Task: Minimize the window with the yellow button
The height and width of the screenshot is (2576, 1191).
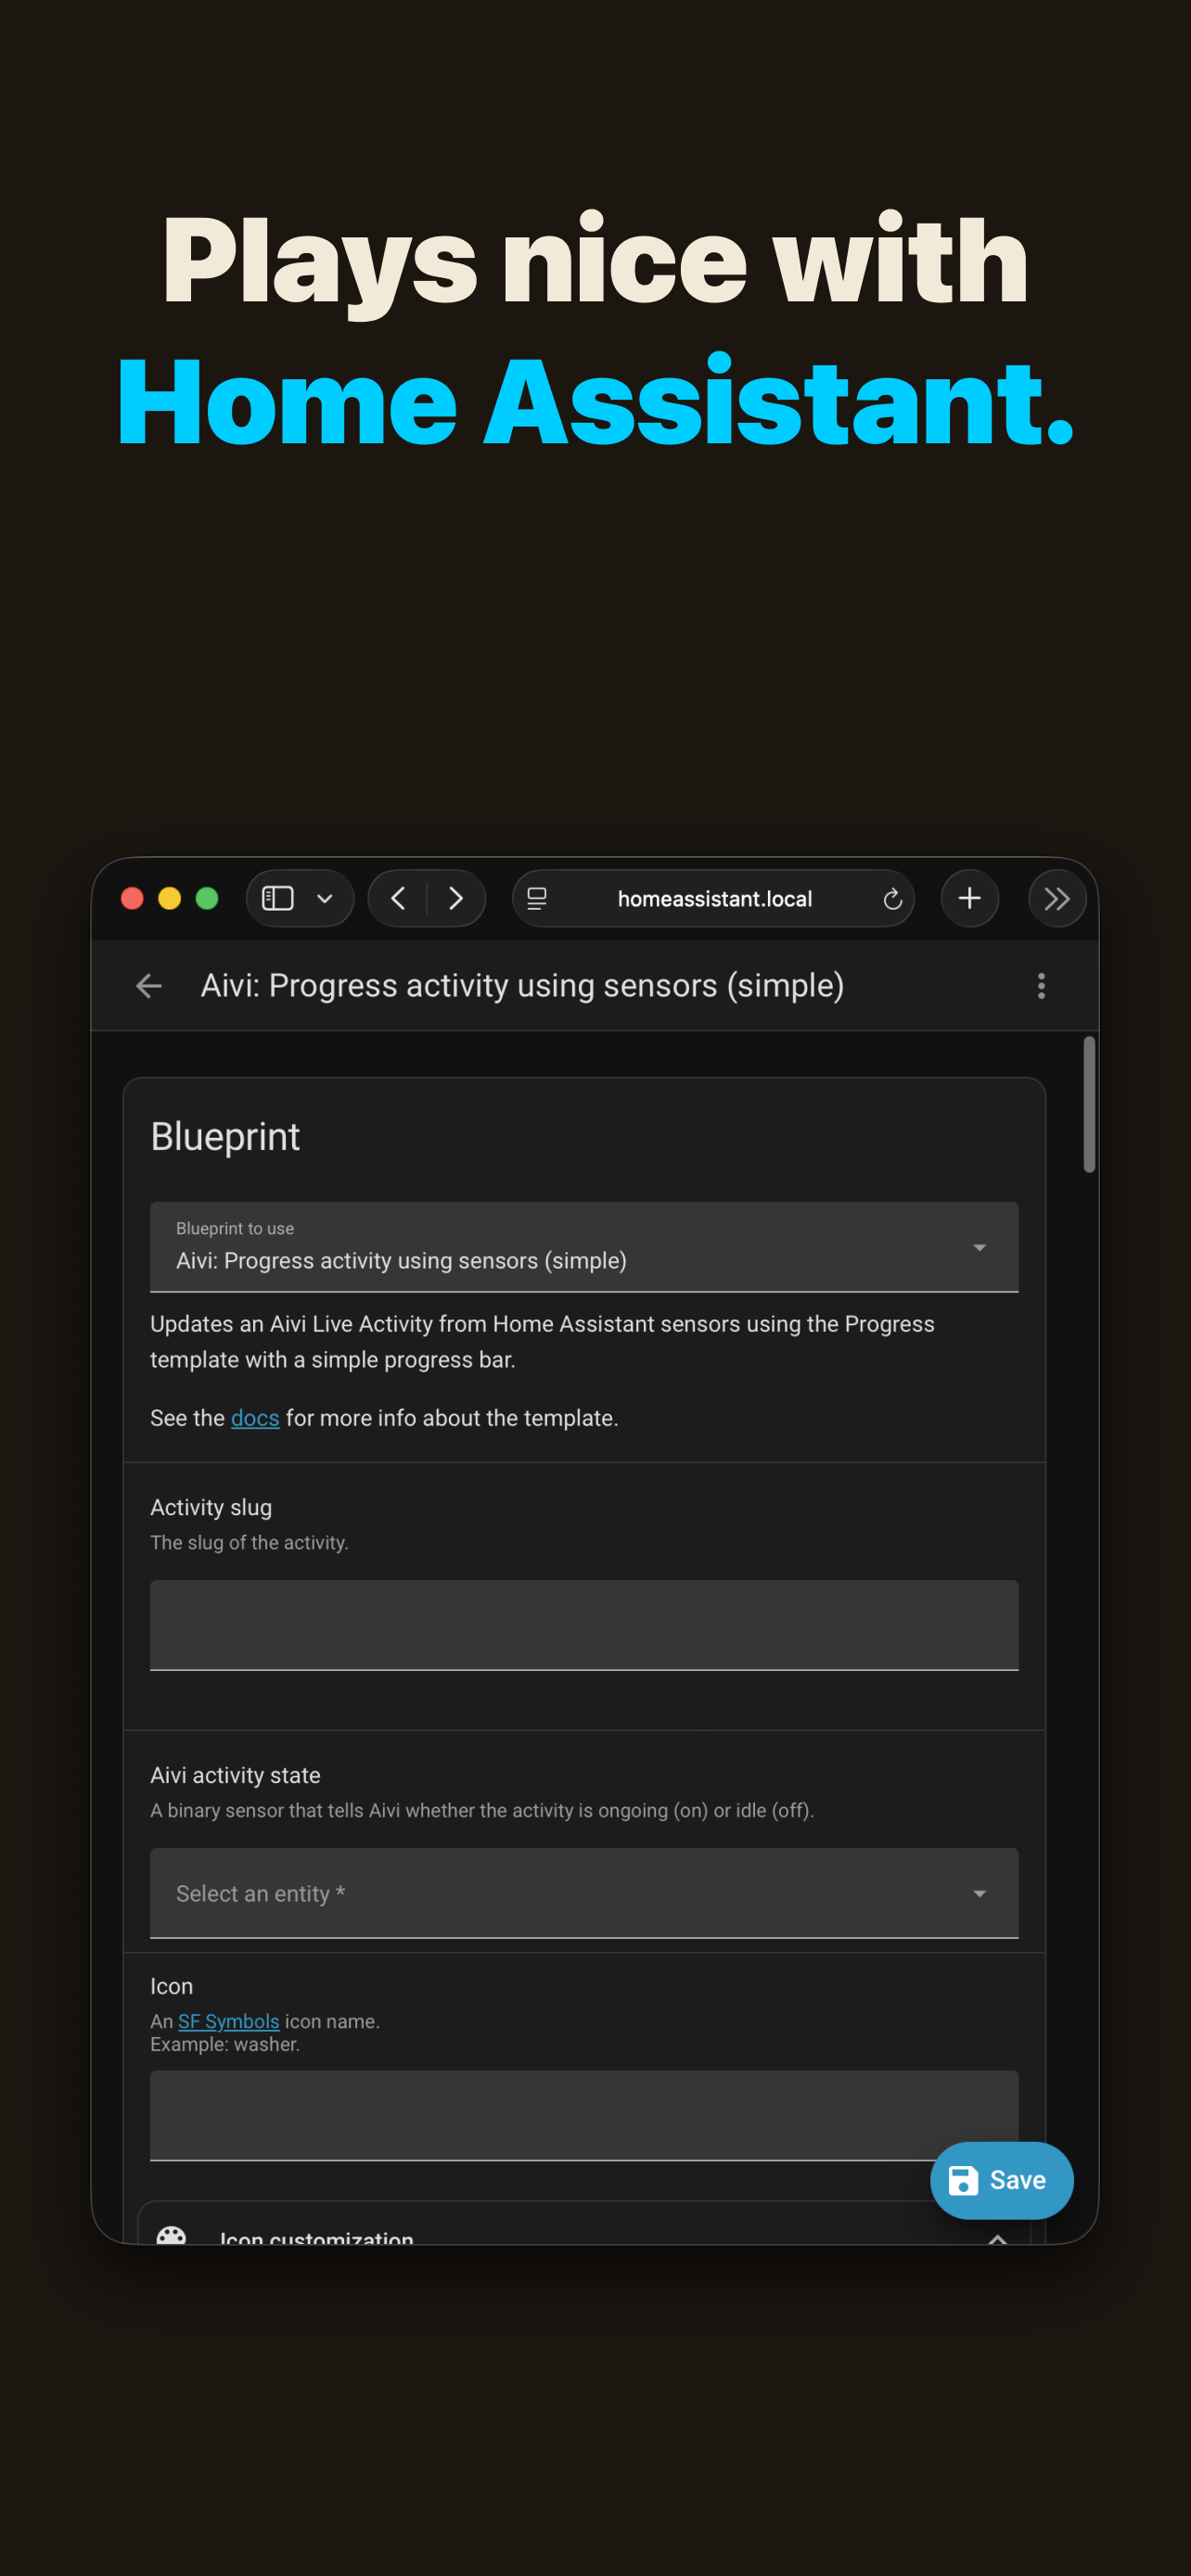Action: [170, 899]
